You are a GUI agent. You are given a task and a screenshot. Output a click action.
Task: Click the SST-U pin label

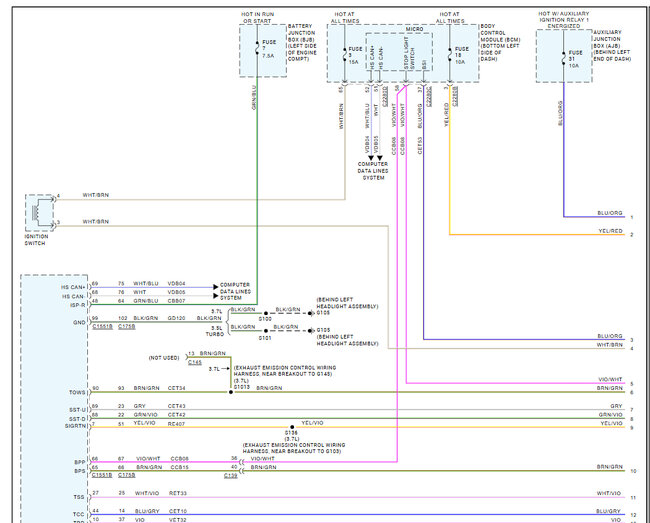[77, 410]
